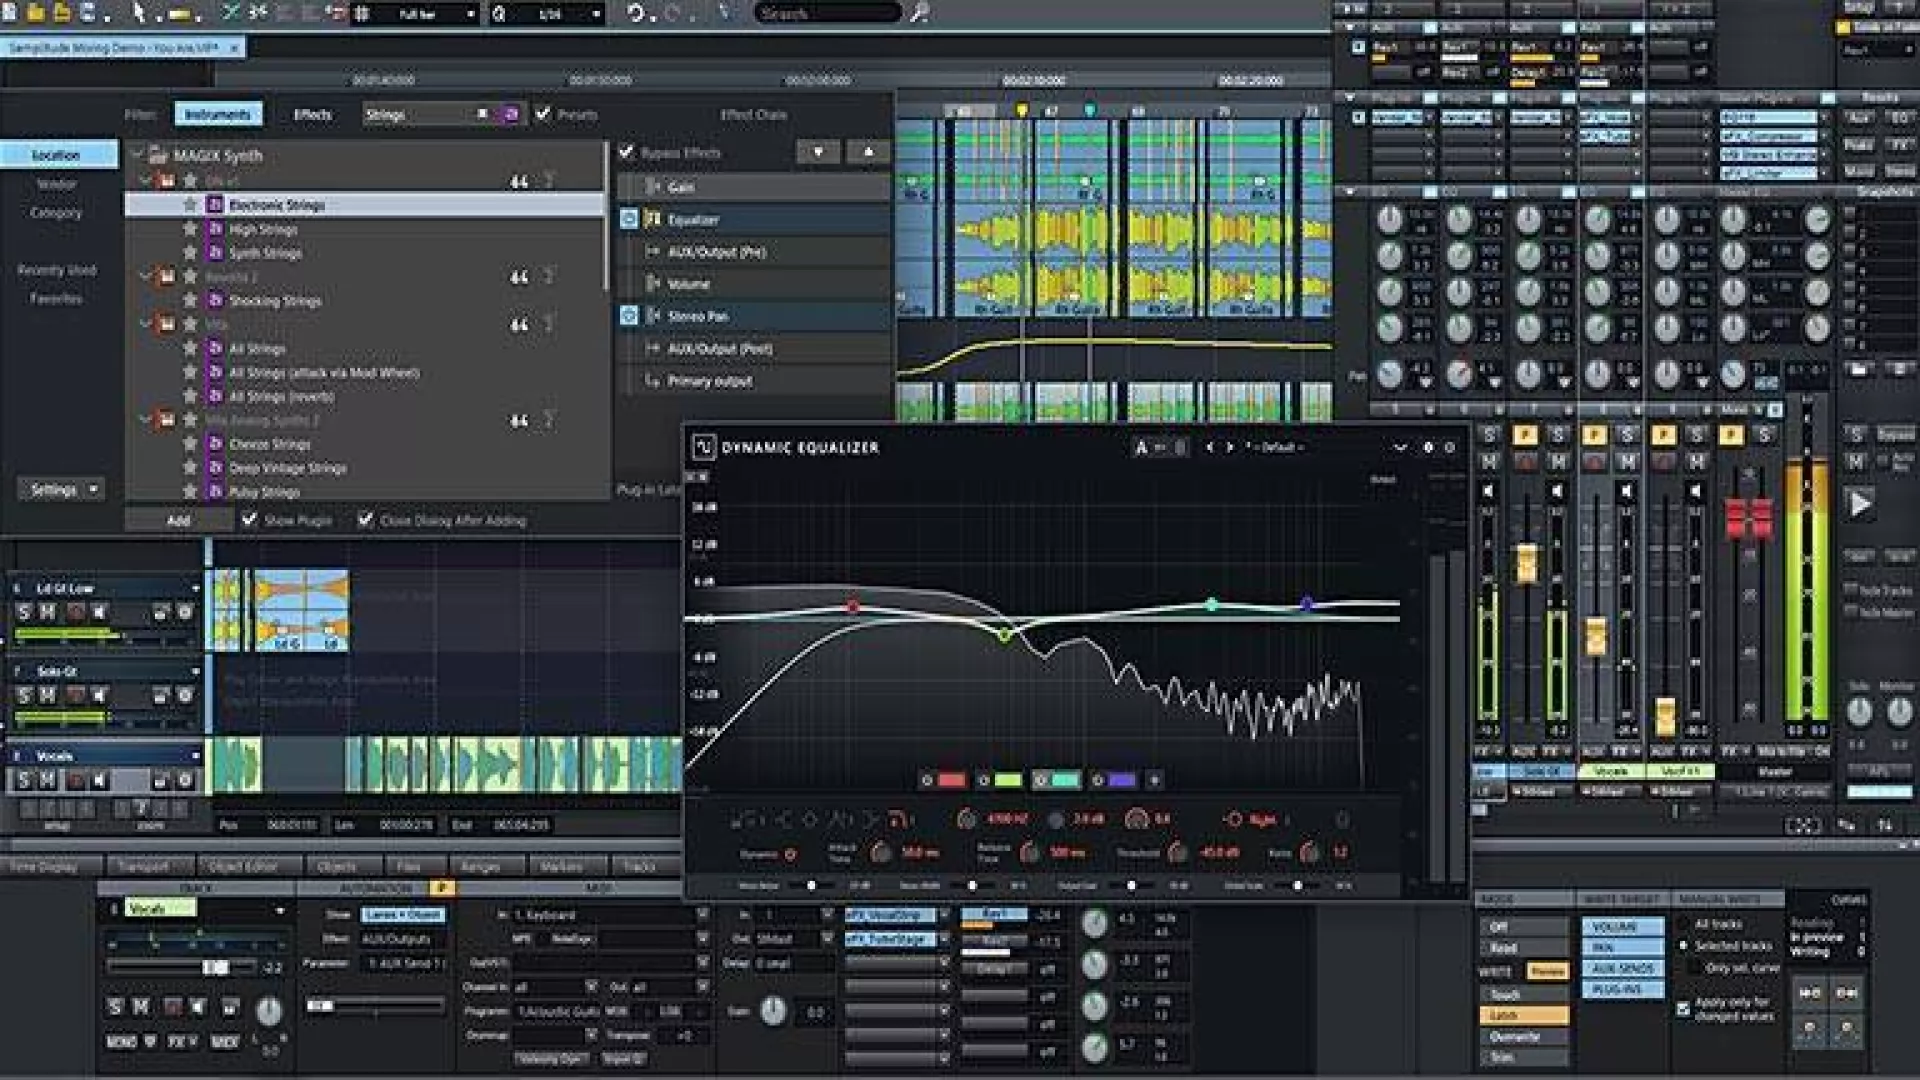Toggle the Bypass Effects checkbox
The image size is (1920, 1080).
pyautogui.click(x=627, y=152)
